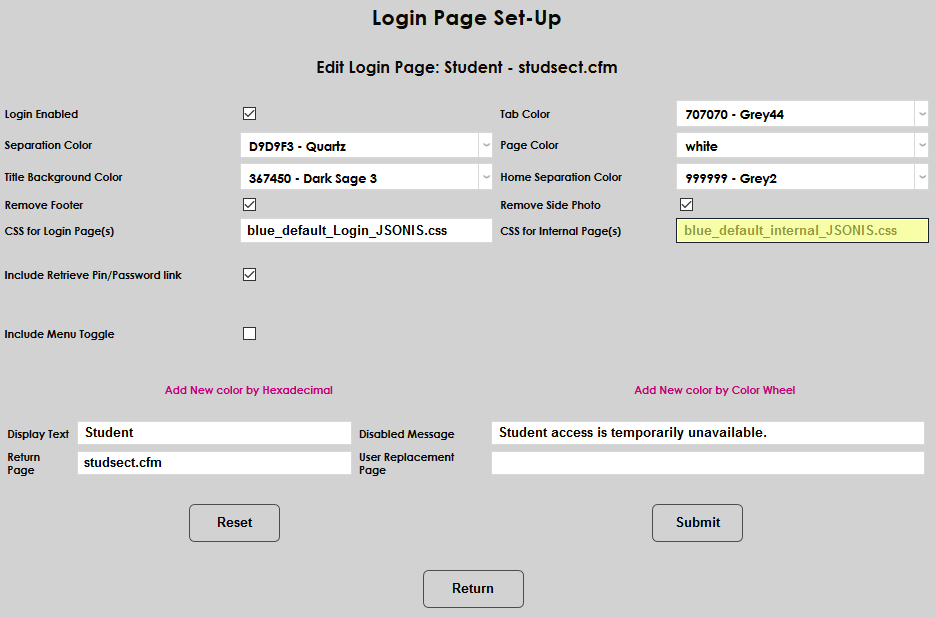Viewport: 936px width, 618px height.
Task: Click the Display Text input field
Action: pyautogui.click(x=214, y=433)
